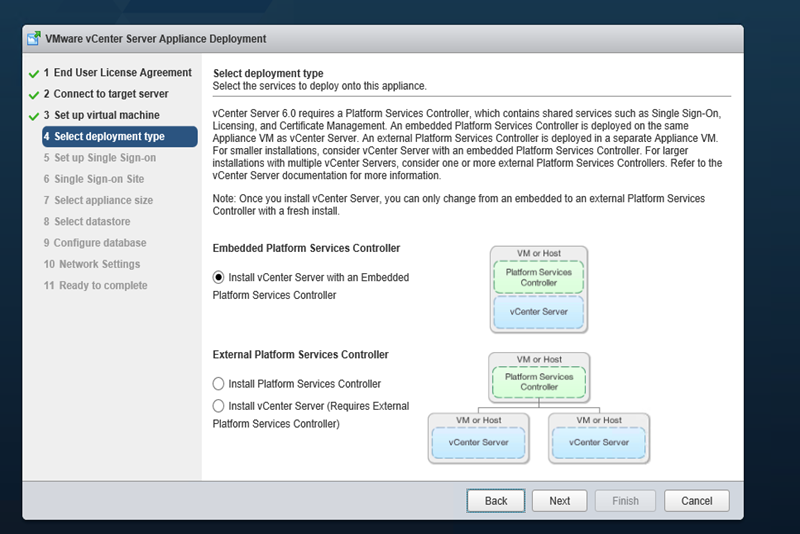Click step 7 Select appliance size
The height and width of the screenshot is (534, 800).
98,200
